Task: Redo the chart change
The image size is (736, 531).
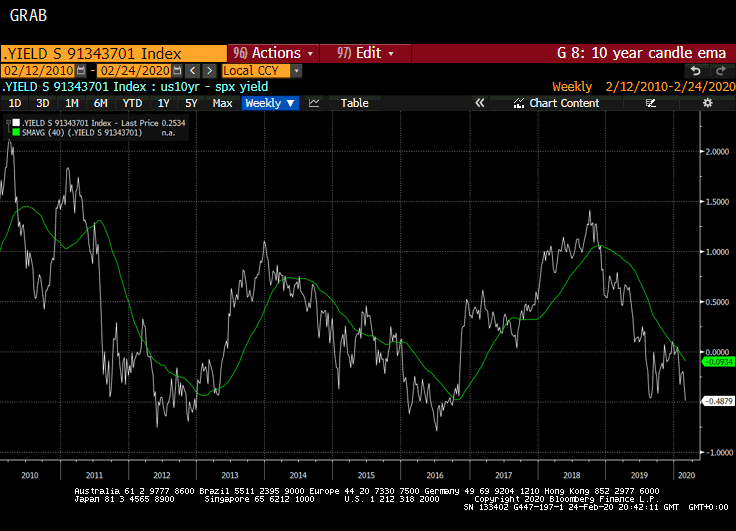Action: [x=721, y=71]
